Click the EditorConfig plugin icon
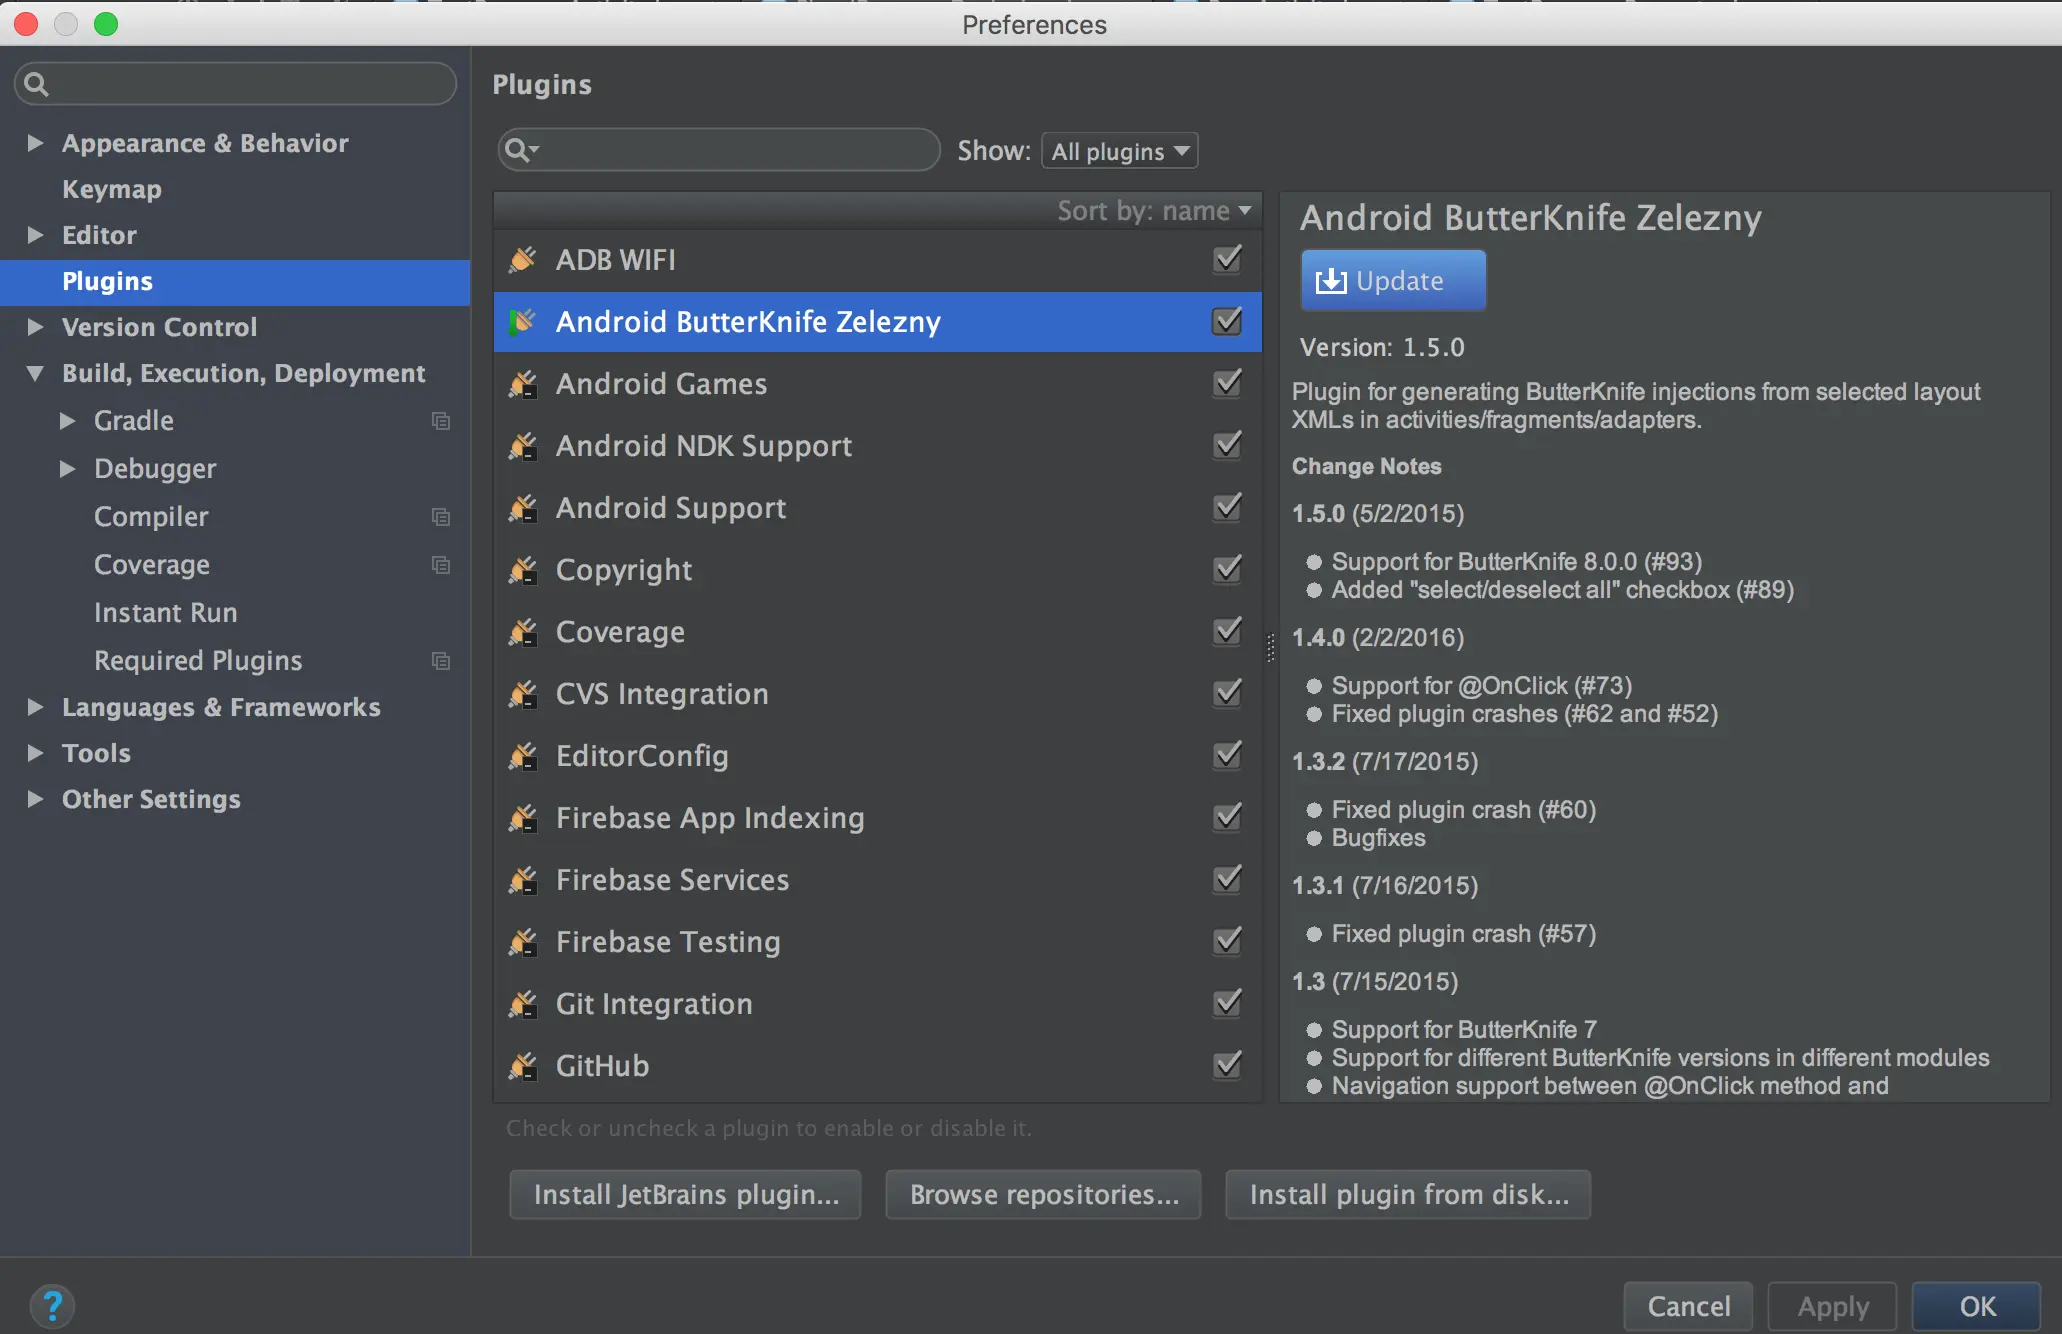Screen dimensions: 2062x1334 [x=523, y=756]
